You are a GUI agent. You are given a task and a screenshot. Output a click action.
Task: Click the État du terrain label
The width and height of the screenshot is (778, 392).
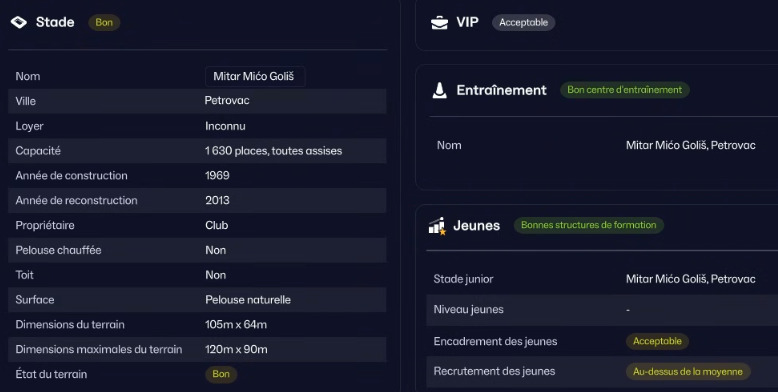point(51,374)
